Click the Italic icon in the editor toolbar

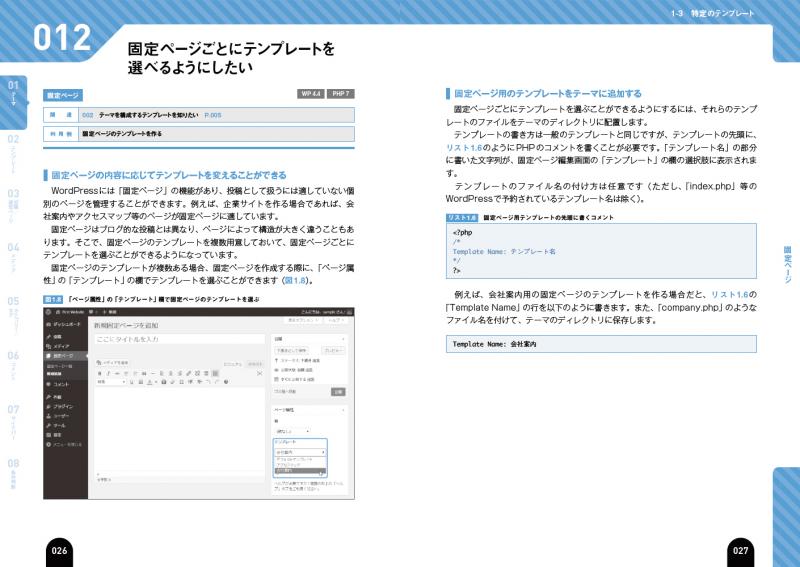pos(108,374)
